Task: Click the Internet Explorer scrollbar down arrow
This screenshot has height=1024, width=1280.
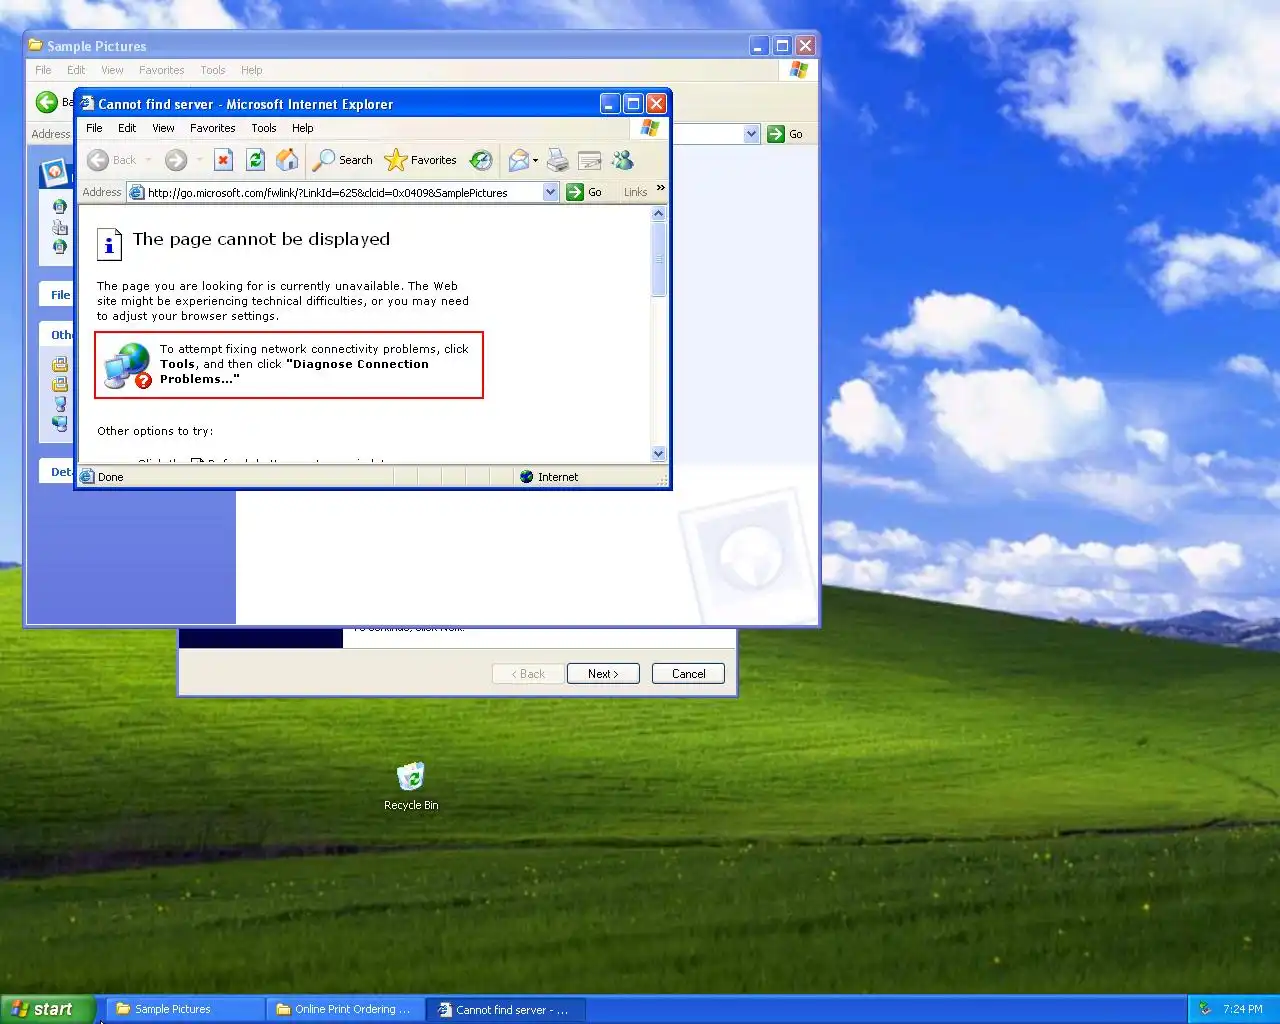Action: click(658, 453)
